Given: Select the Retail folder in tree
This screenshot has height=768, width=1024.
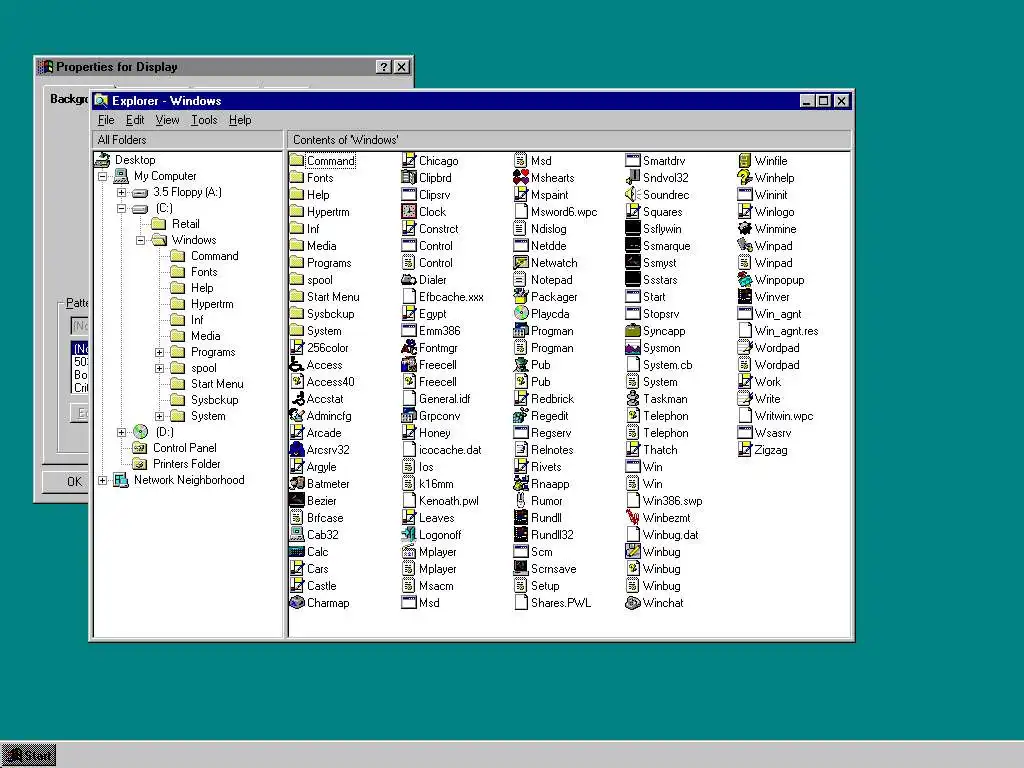Looking at the screenshot, I should 185,224.
